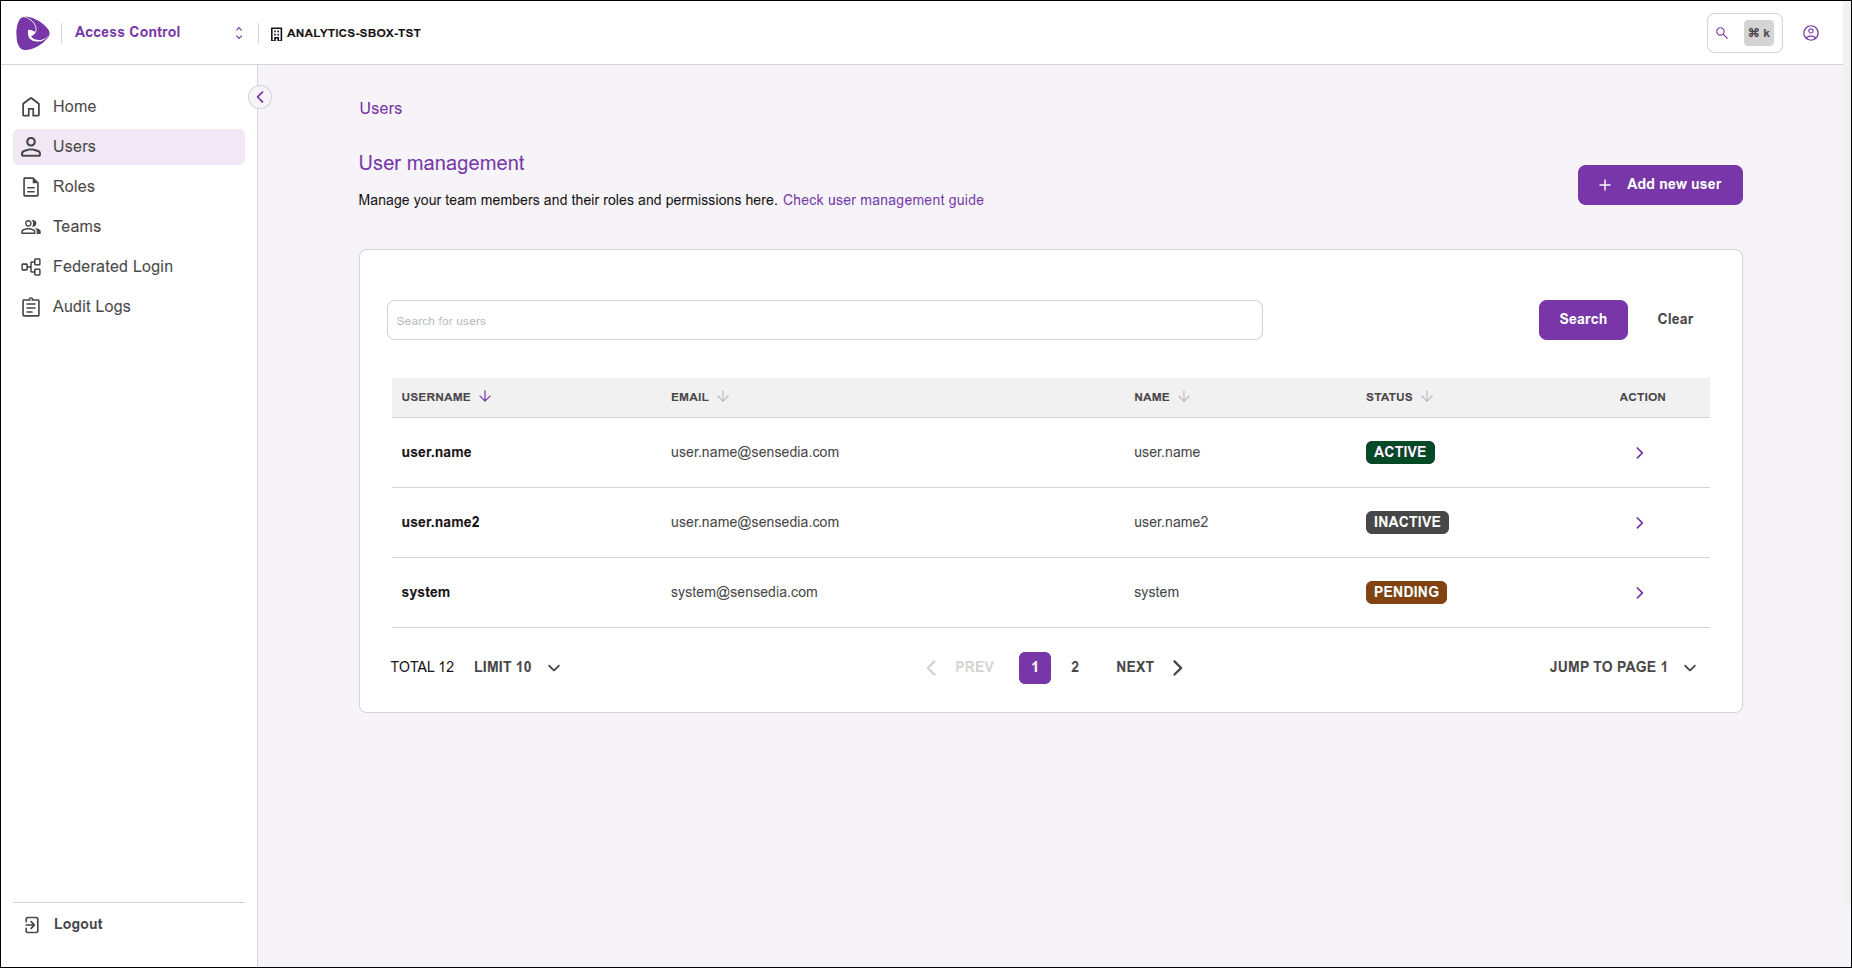The width and height of the screenshot is (1852, 968).
Task: Open the global search magnifier icon
Action: click(1722, 32)
